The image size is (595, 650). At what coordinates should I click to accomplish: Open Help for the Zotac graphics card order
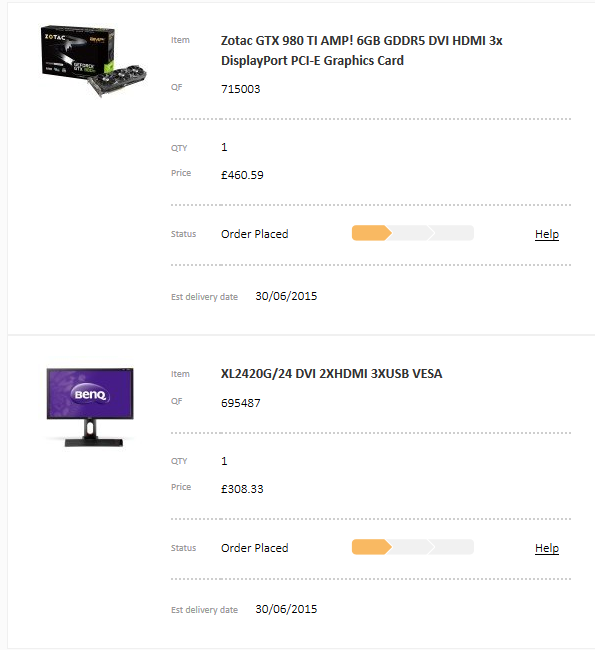click(546, 234)
